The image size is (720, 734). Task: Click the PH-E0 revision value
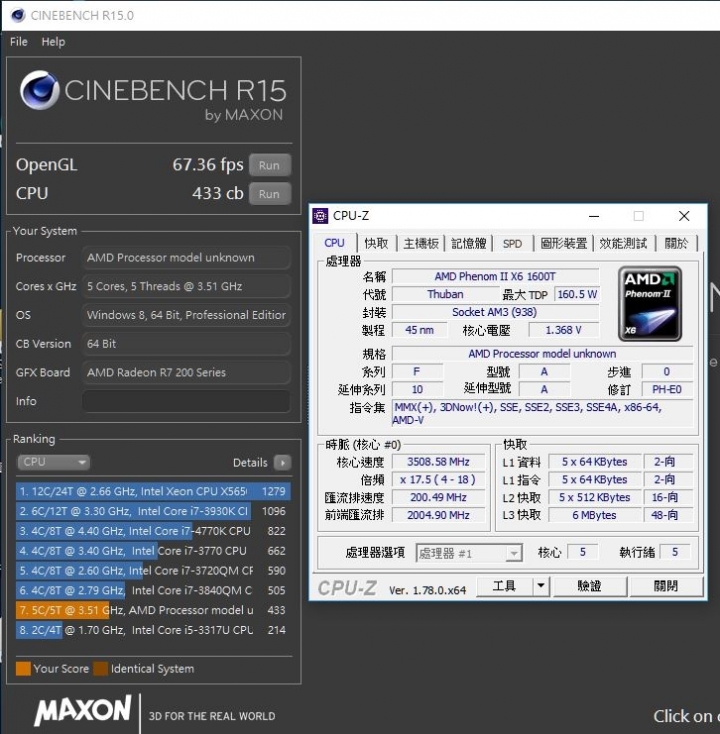[667, 389]
